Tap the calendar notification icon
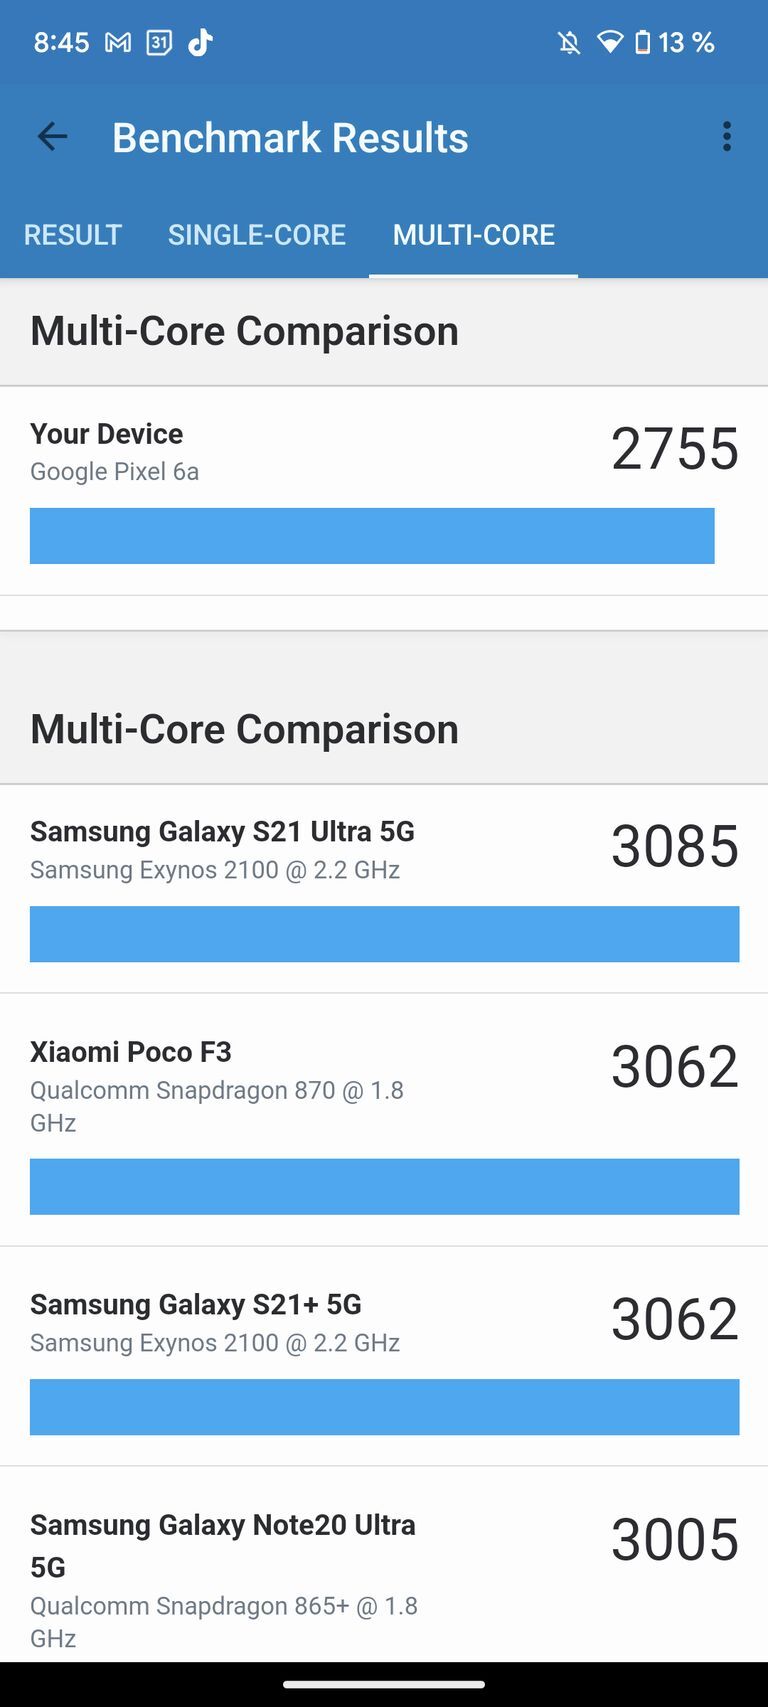The image size is (768, 1707). click(160, 42)
